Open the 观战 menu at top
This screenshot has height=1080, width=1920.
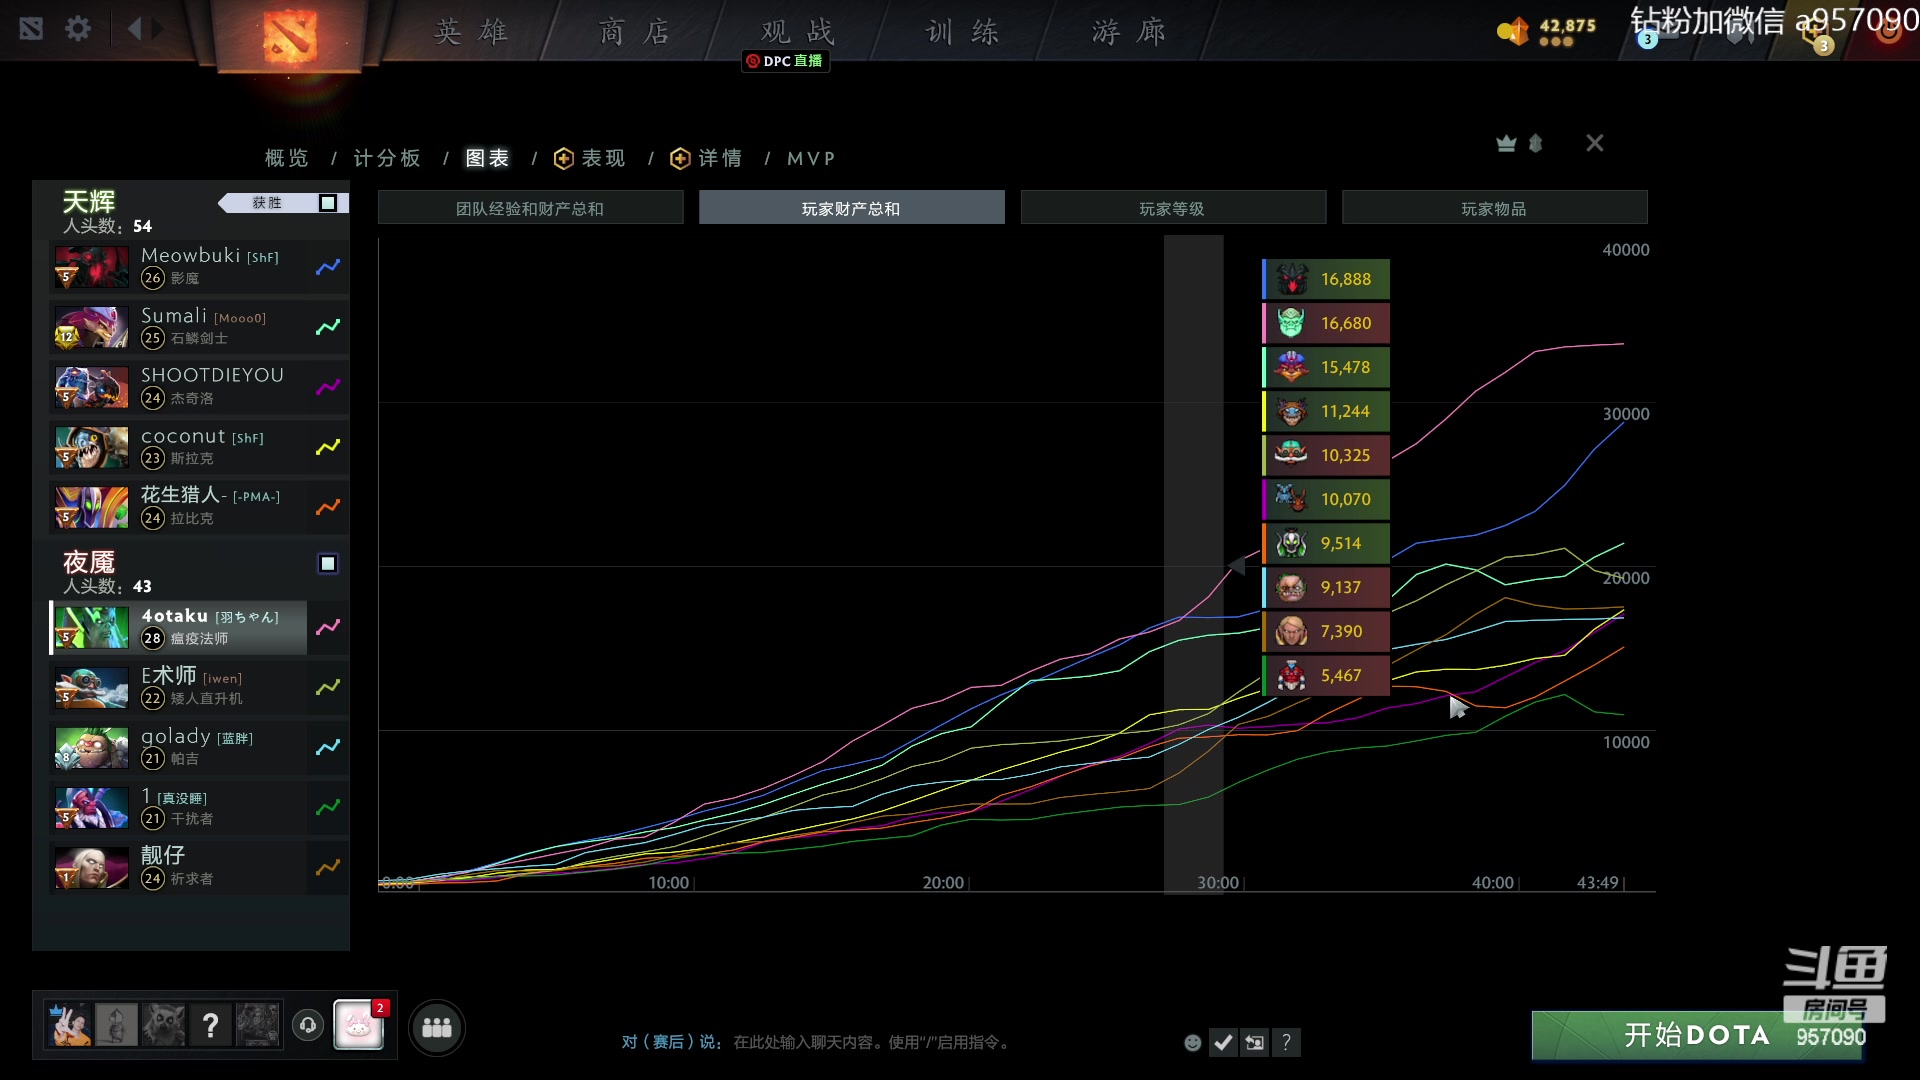click(x=795, y=30)
